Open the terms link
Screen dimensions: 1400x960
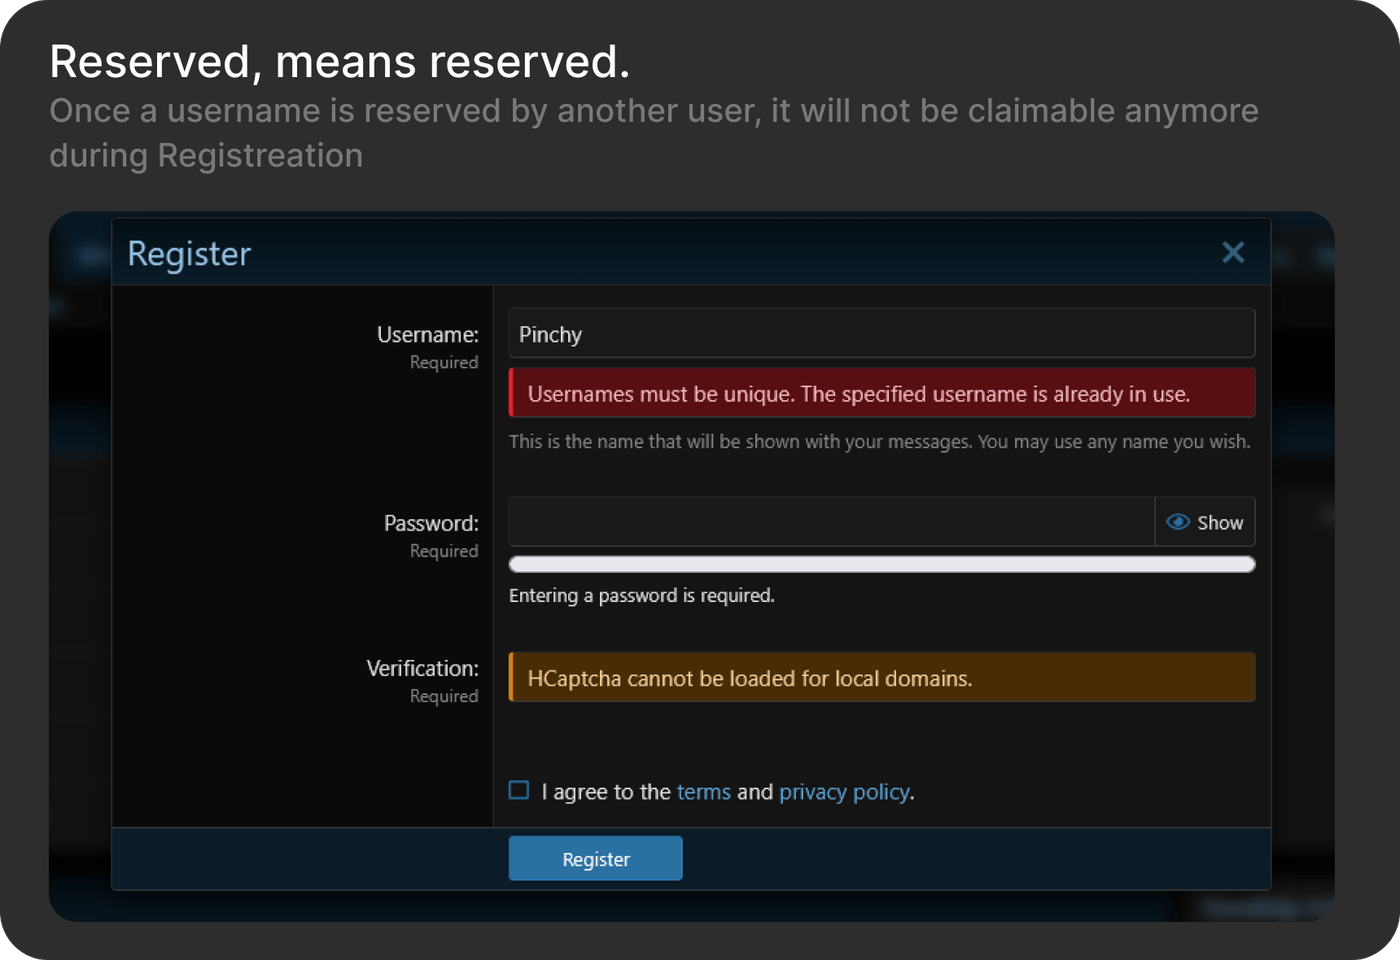point(703,792)
